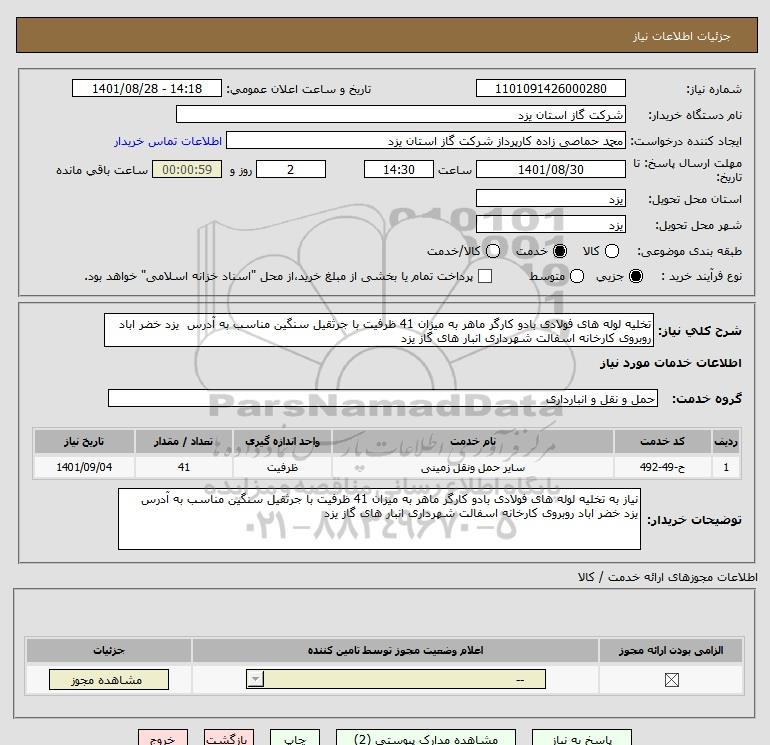The image size is (770, 745).
Task: Select the خدمت radio button
Action: [559, 251]
